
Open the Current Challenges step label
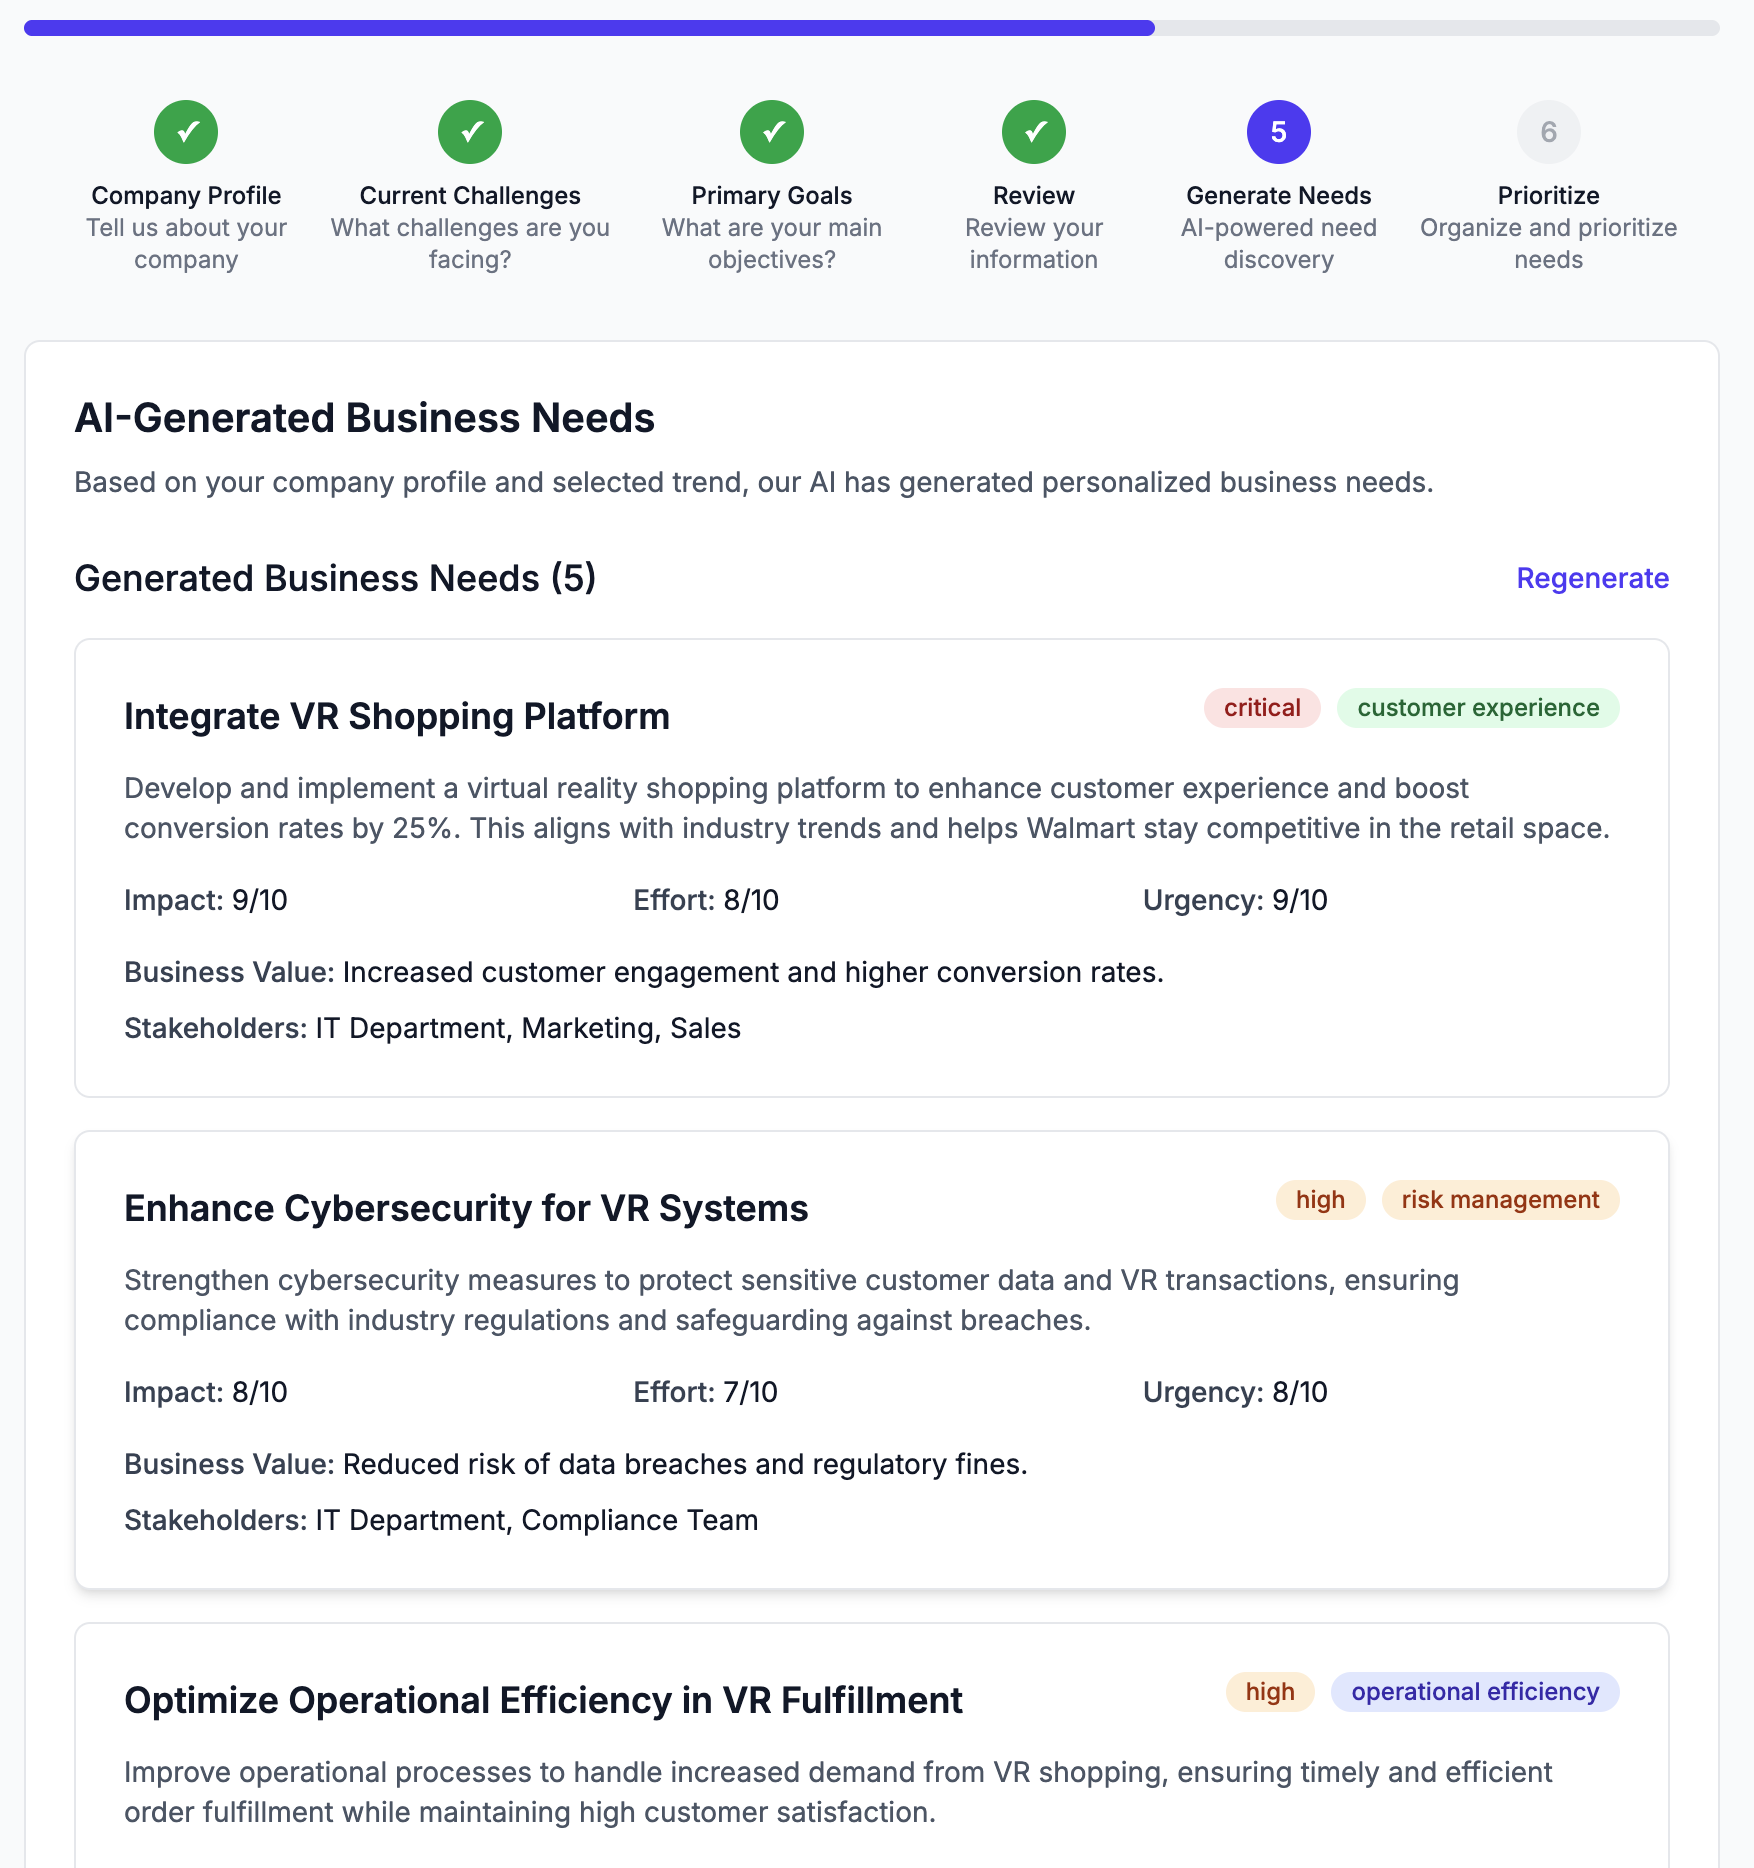click(x=470, y=195)
